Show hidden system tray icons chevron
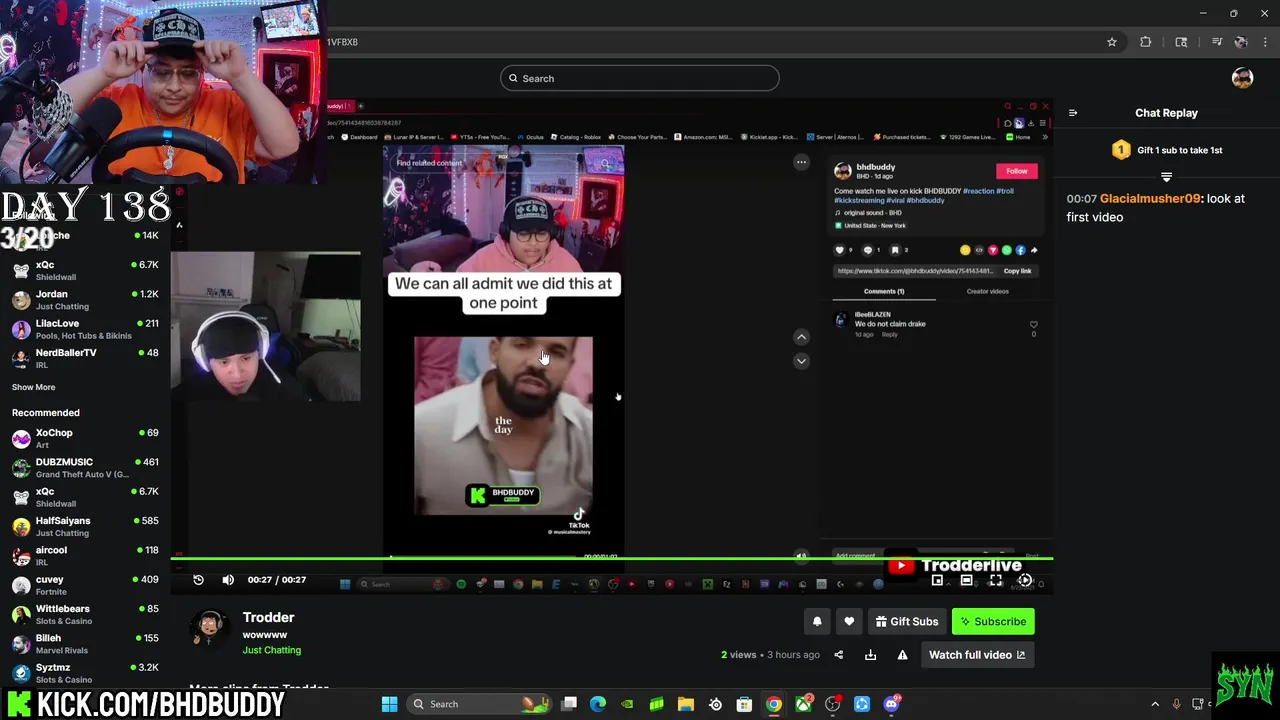 1155,704
